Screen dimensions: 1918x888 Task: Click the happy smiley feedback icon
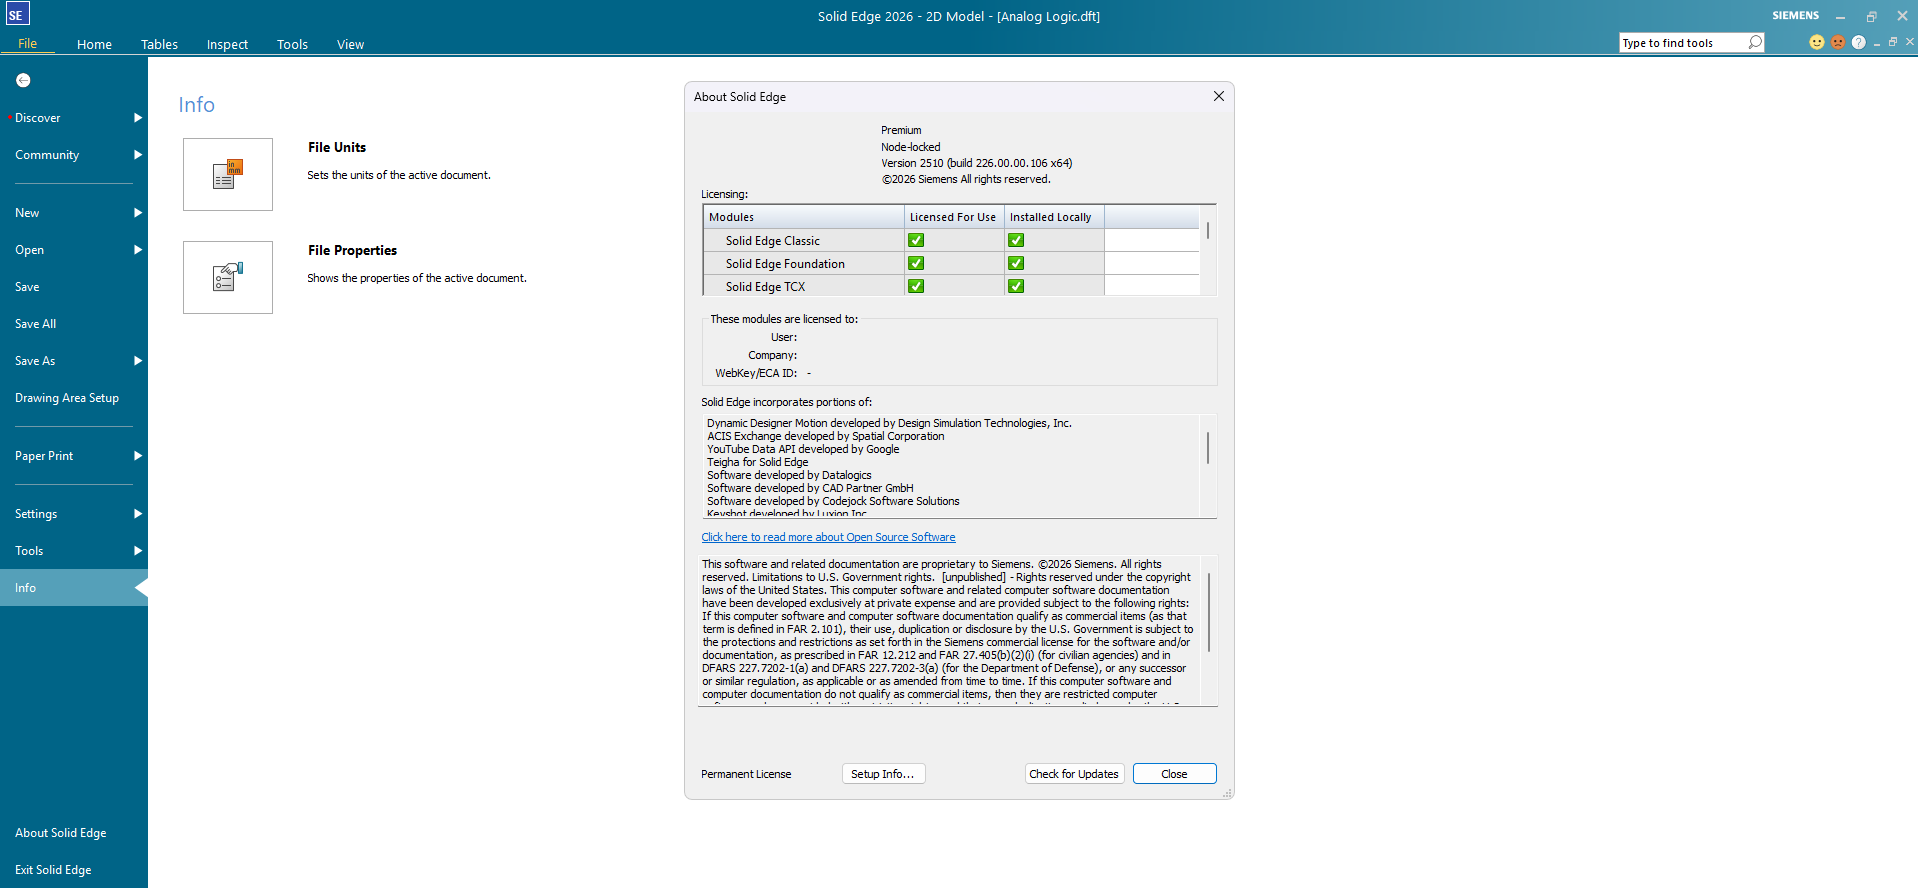pos(1816,42)
